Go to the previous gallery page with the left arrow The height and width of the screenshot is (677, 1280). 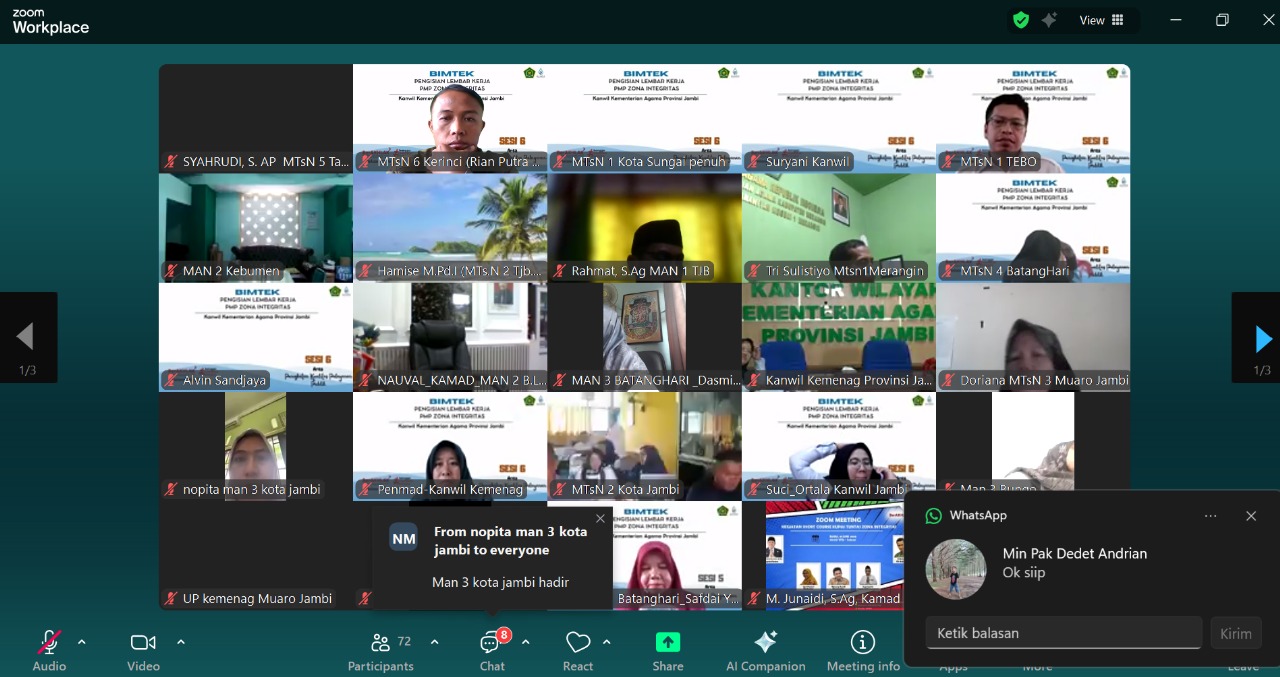26,338
